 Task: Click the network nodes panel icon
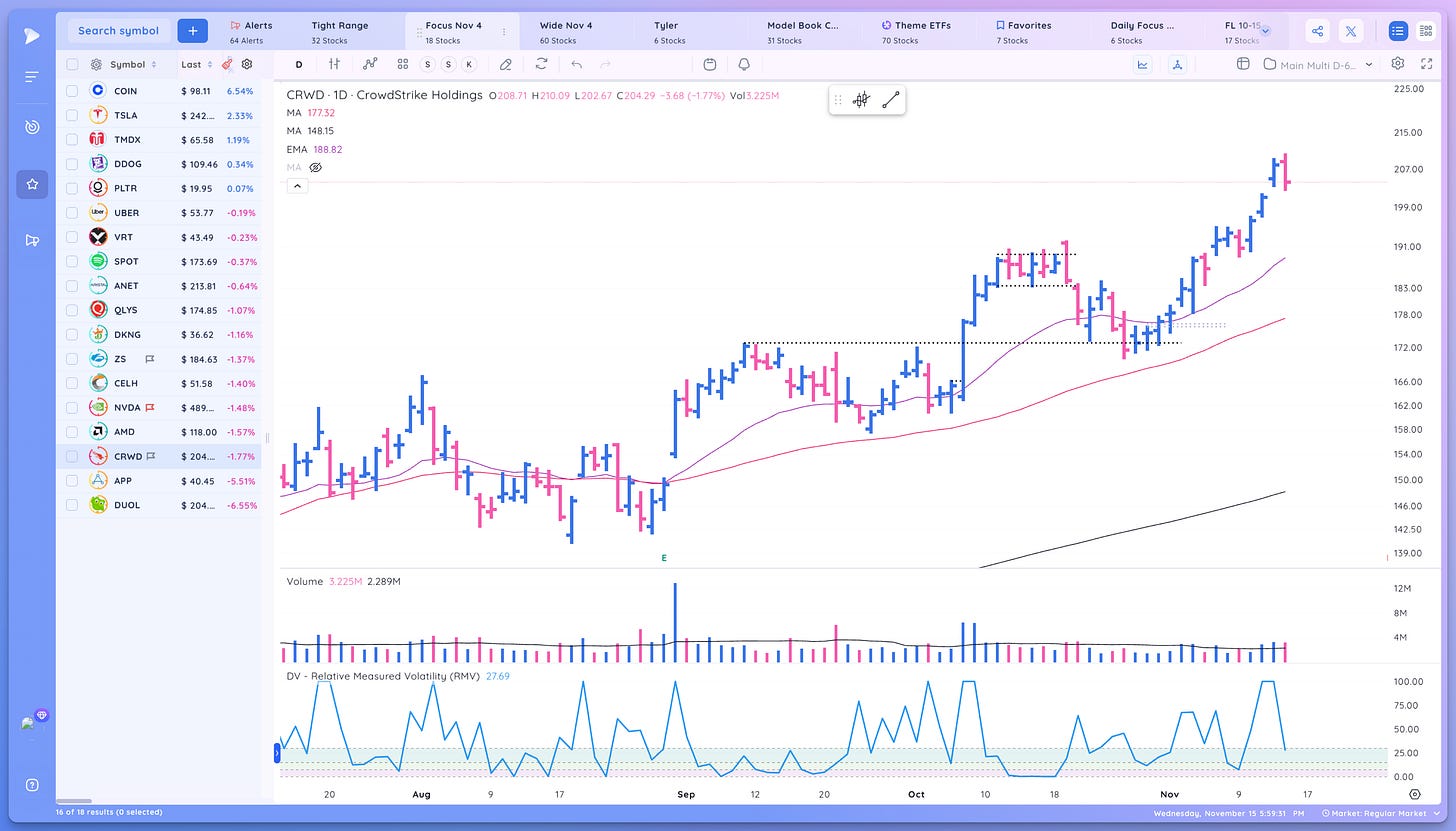coord(1177,64)
